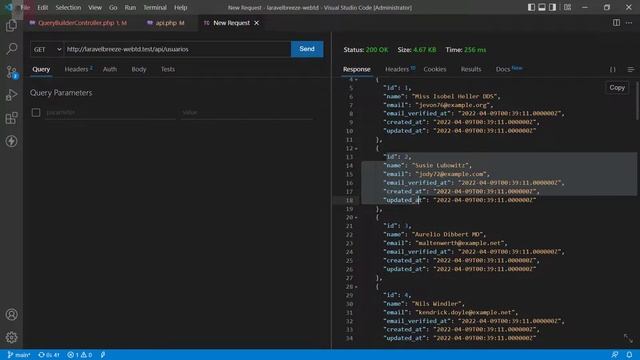Open the View menu
Viewport: 640px width, 360px height.
(x=95, y=7)
